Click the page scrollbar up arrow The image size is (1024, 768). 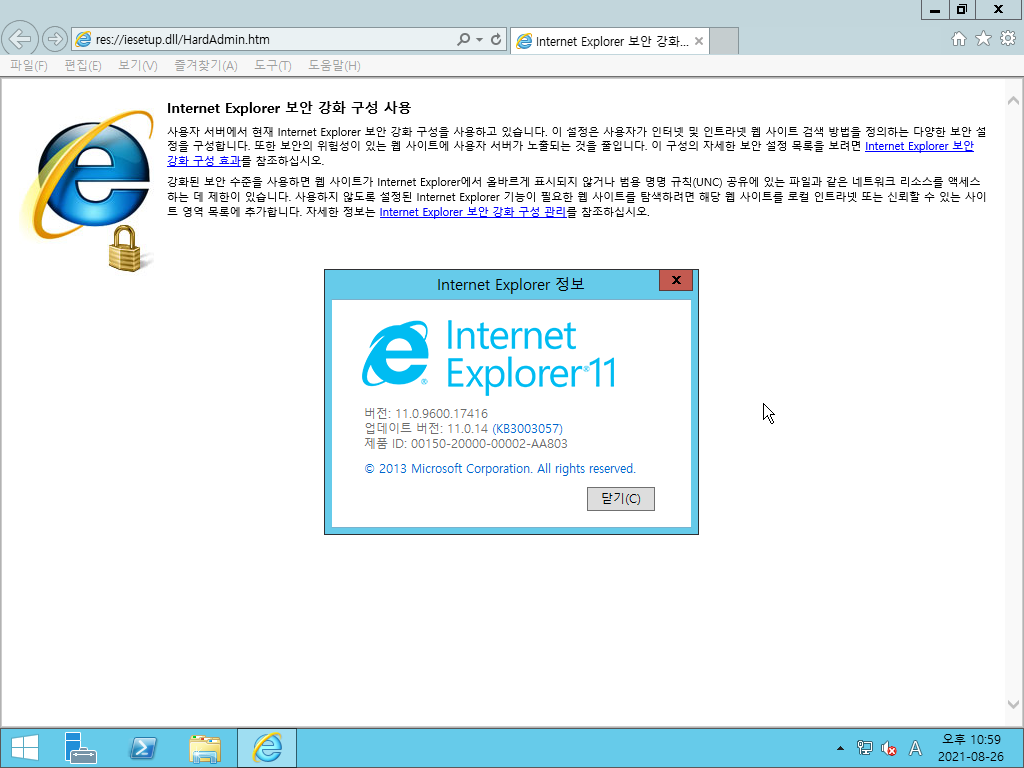1013,101
